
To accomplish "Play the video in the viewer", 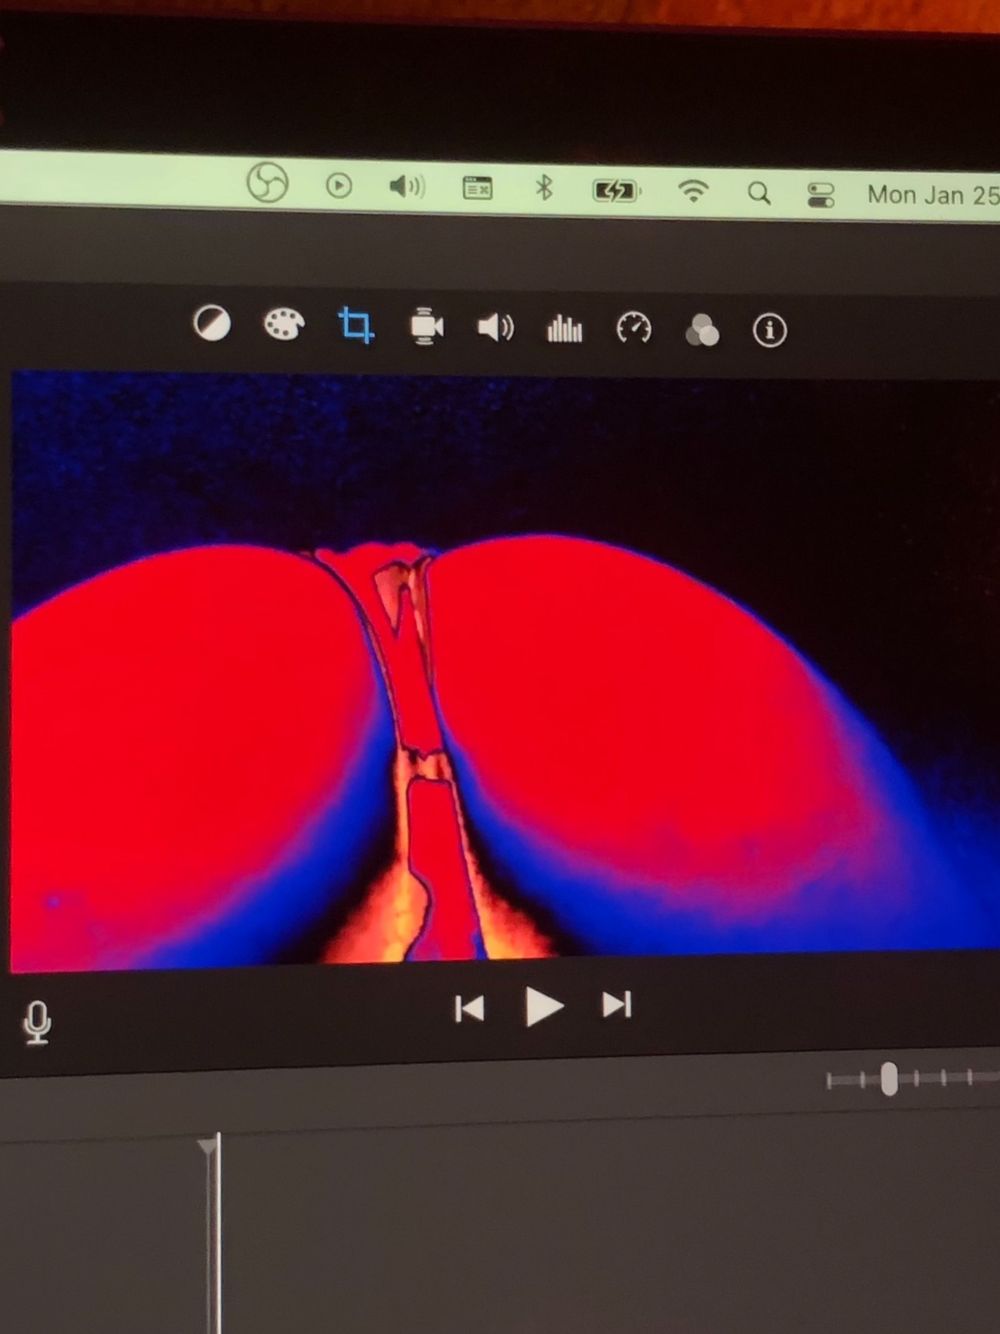I will (543, 1006).
